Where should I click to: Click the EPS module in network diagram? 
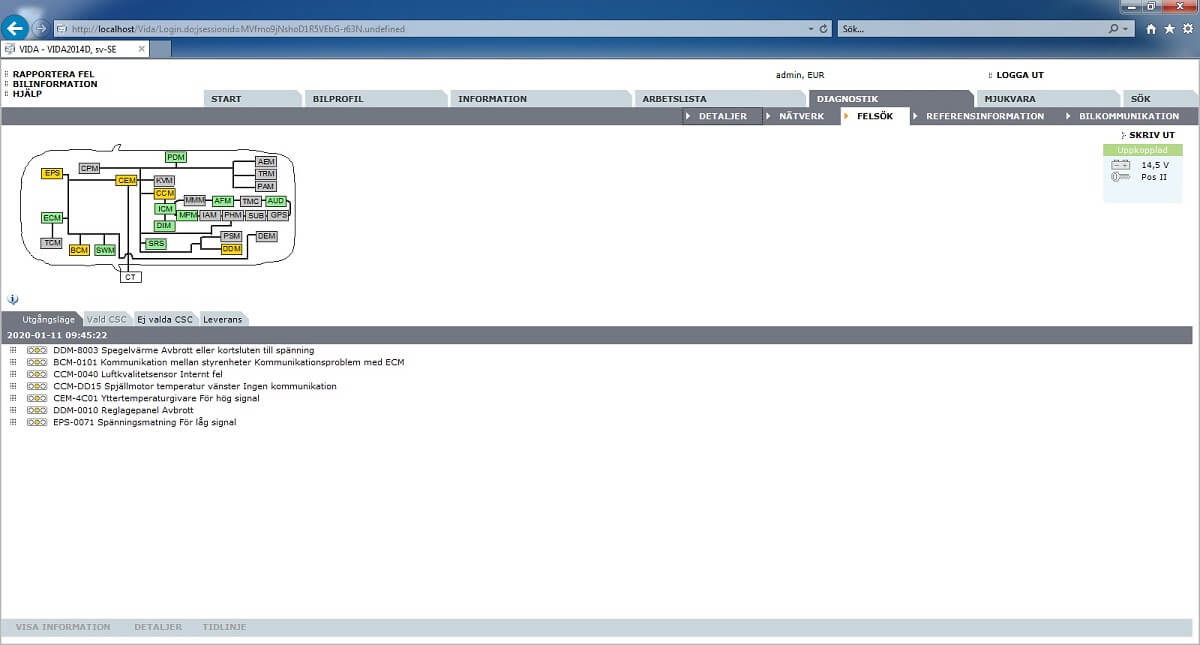[x=51, y=173]
